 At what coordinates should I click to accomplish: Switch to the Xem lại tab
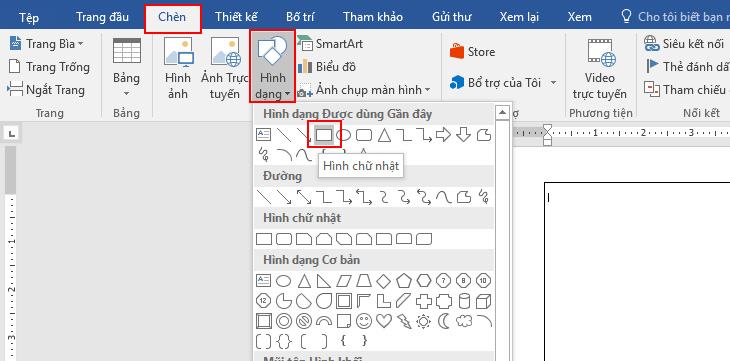(x=519, y=17)
